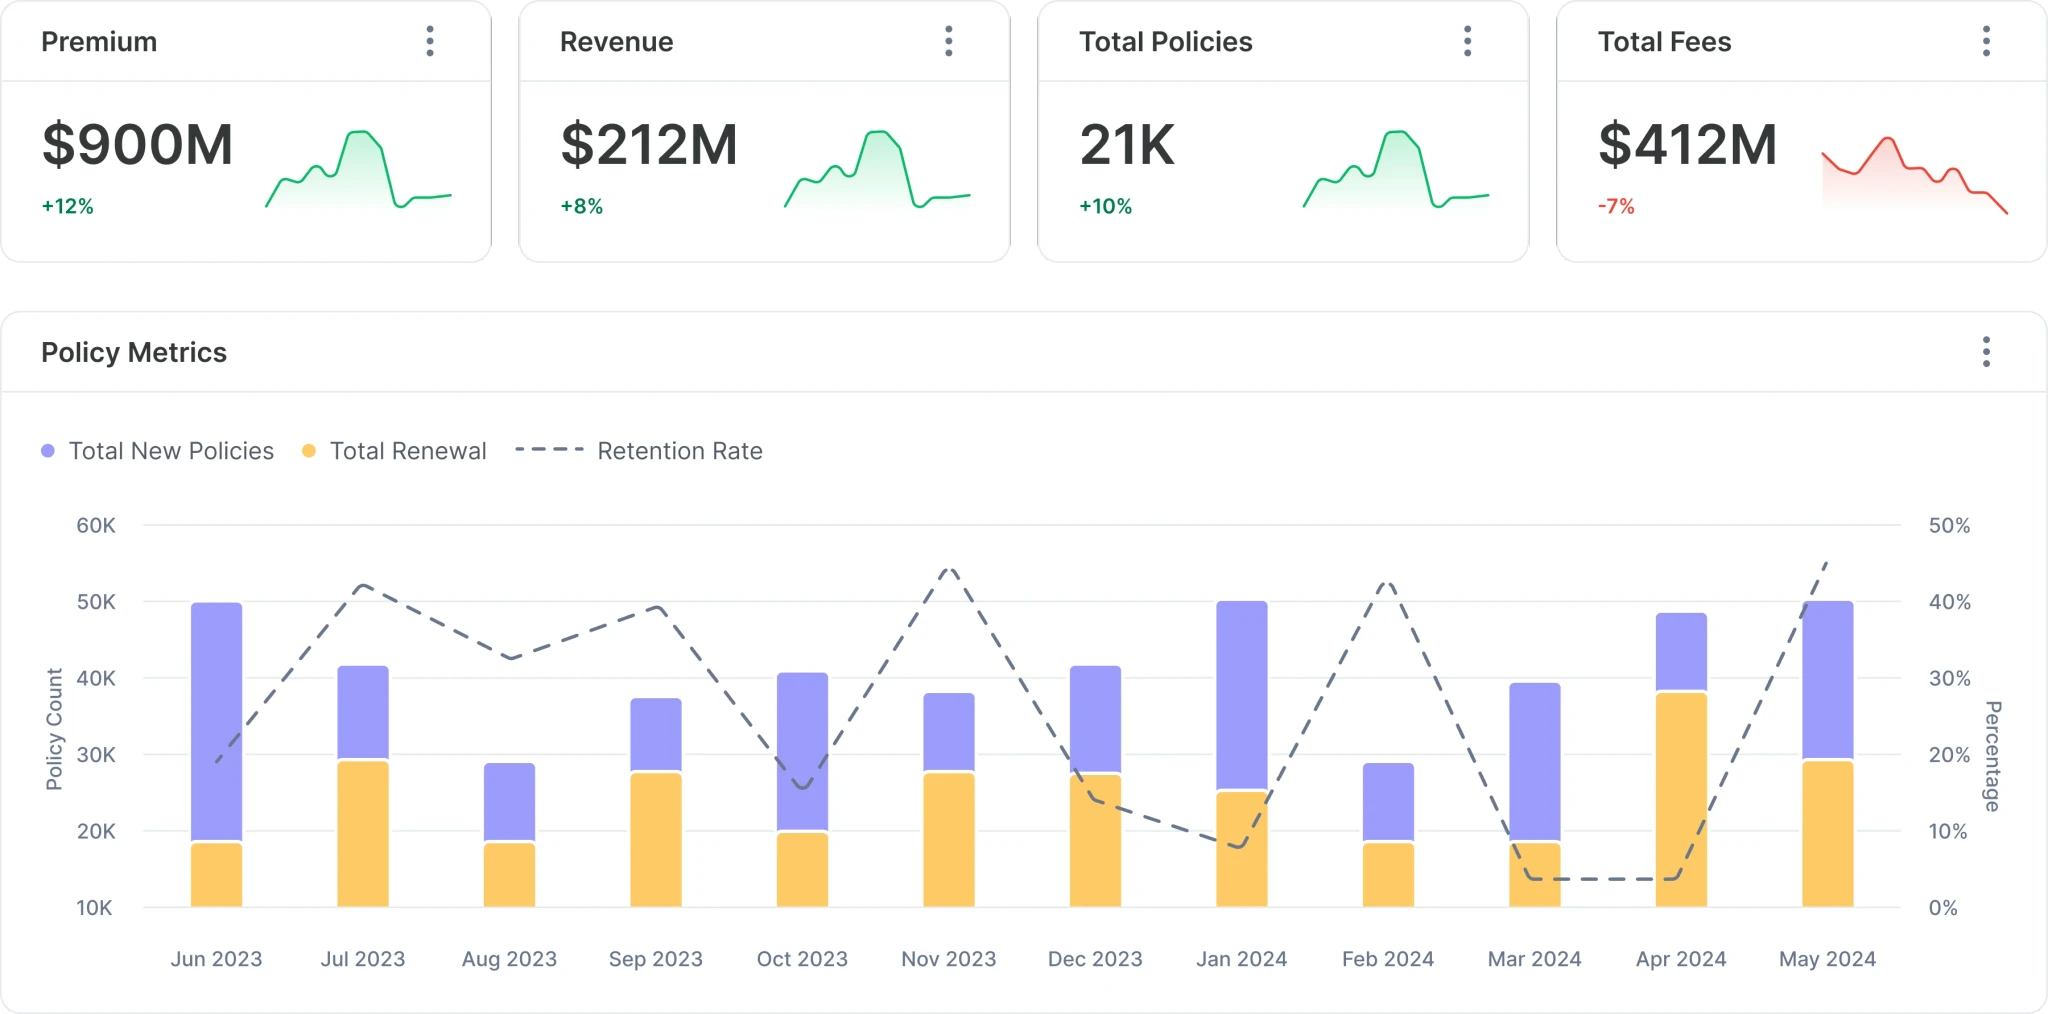2048x1014 pixels.
Task: Select the Apr 2024 yellow renewal bar
Action: click(1681, 800)
